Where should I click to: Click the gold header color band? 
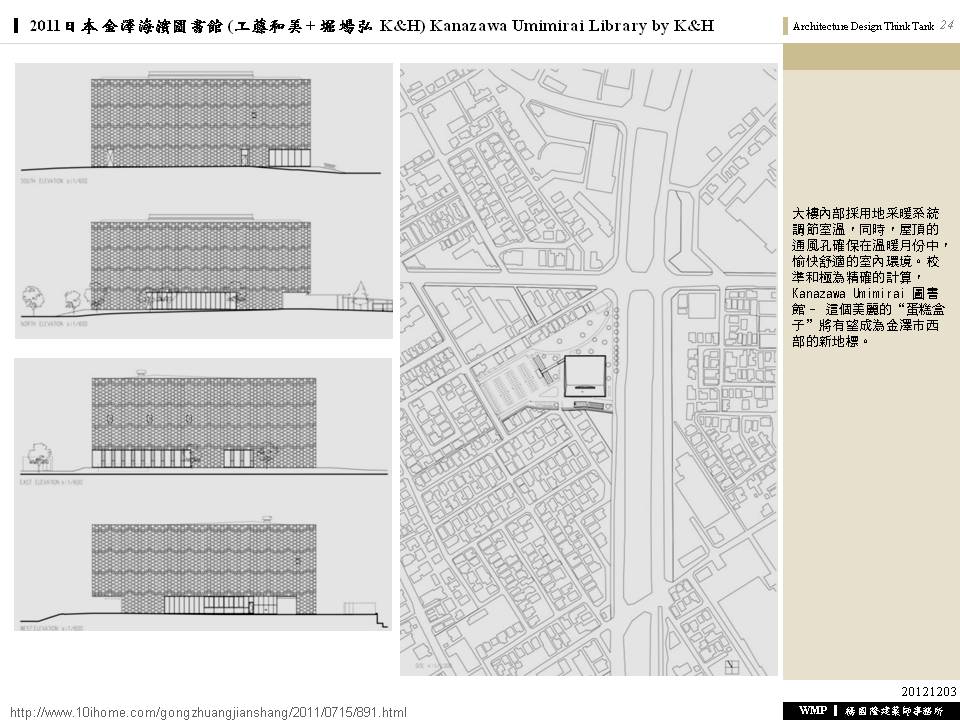point(869,57)
